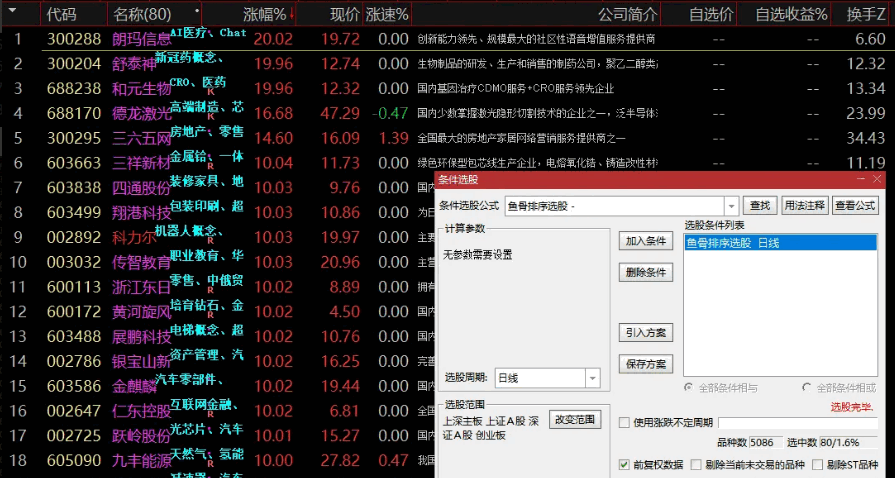Select stock name 翔港科技
The width and height of the screenshot is (895, 478).
[142, 212]
